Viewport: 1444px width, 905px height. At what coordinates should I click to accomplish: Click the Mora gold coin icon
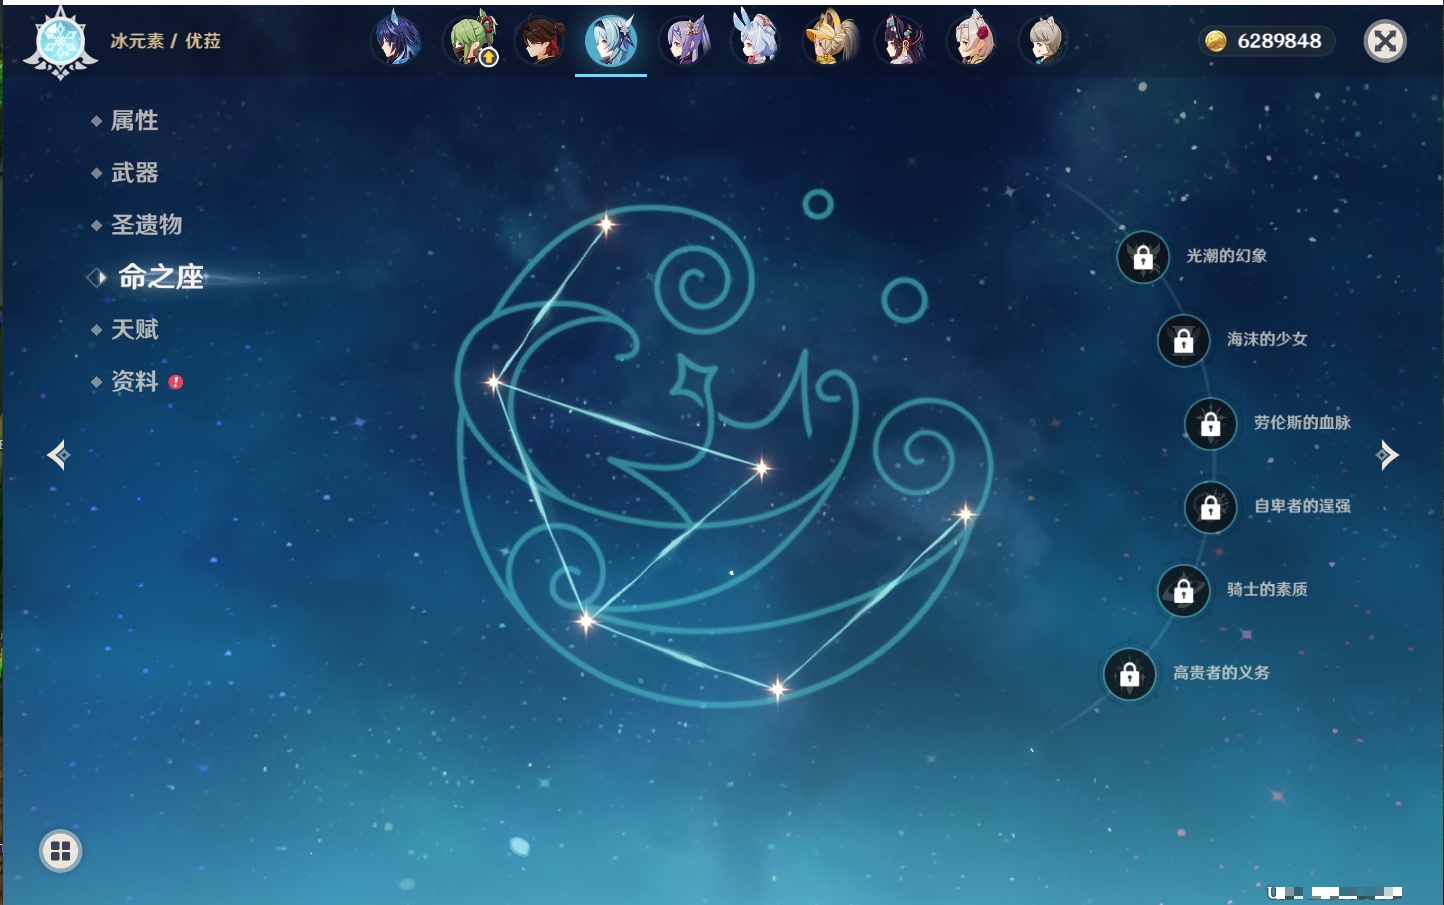pos(1215,41)
